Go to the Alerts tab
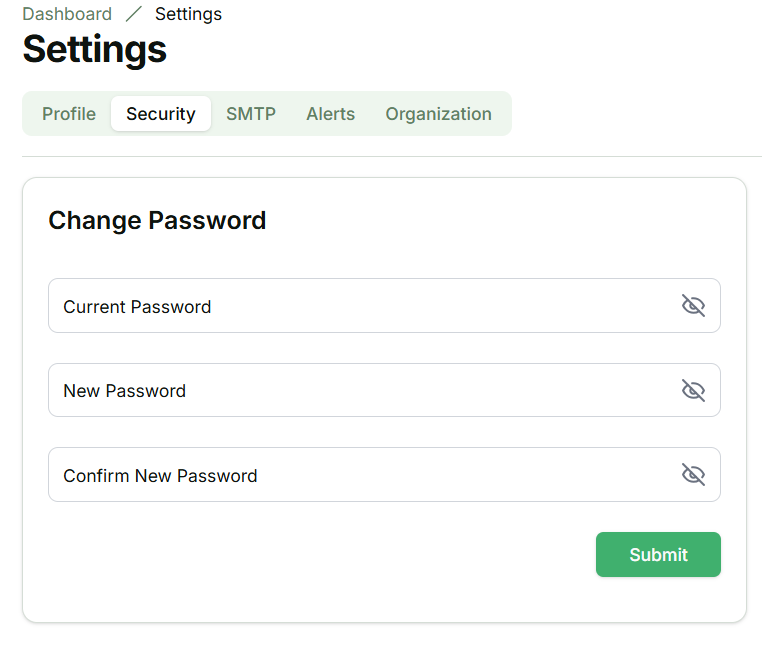The width and height of the screenshot is (762, 653). pyautogui.click(x=330, y=114)
